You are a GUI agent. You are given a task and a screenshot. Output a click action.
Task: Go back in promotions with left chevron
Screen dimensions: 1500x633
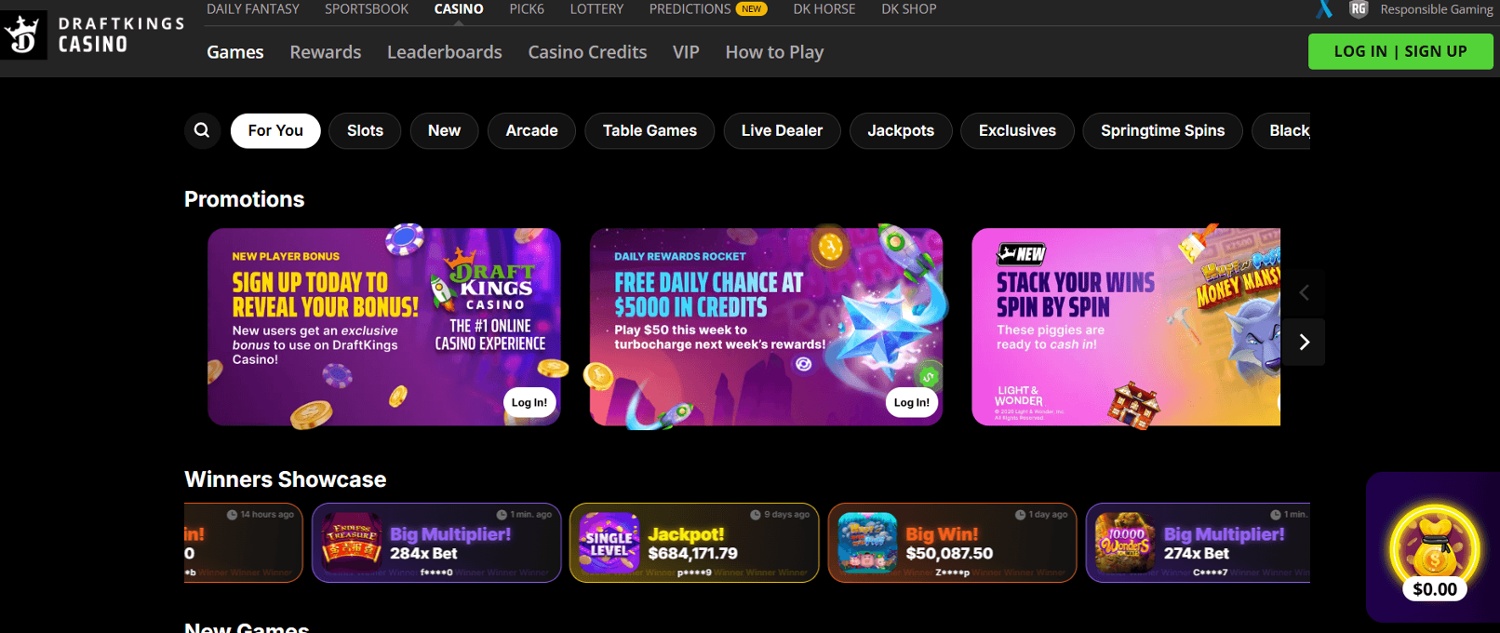[1303, 293]
